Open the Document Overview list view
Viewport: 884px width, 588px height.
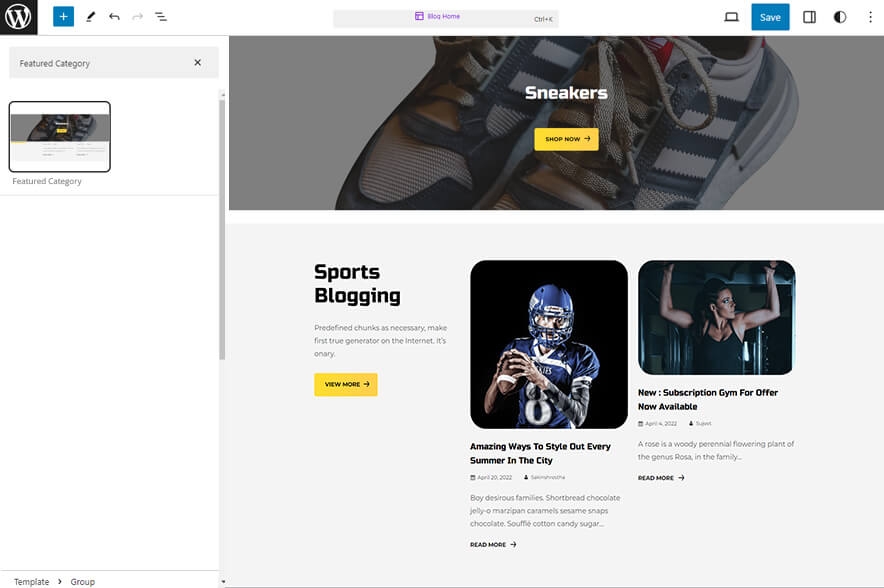point(161,16)
